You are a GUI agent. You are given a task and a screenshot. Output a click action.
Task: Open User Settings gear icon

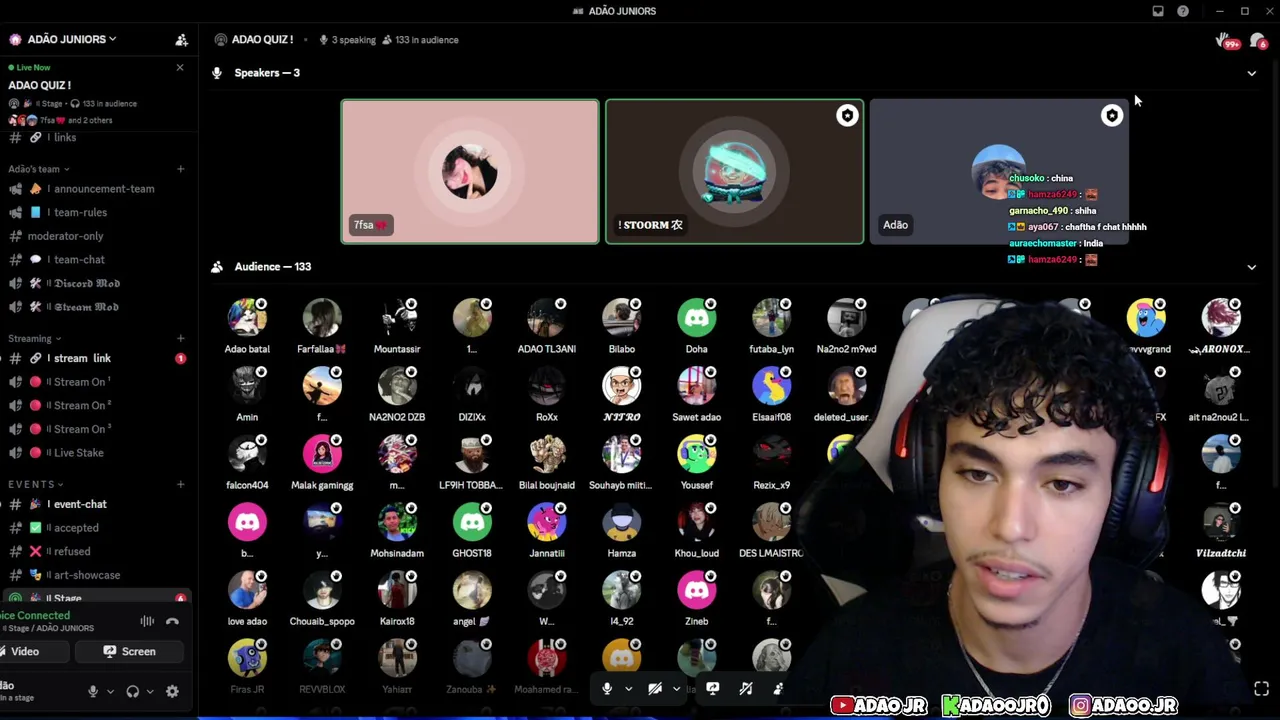(x=172, y=691)
